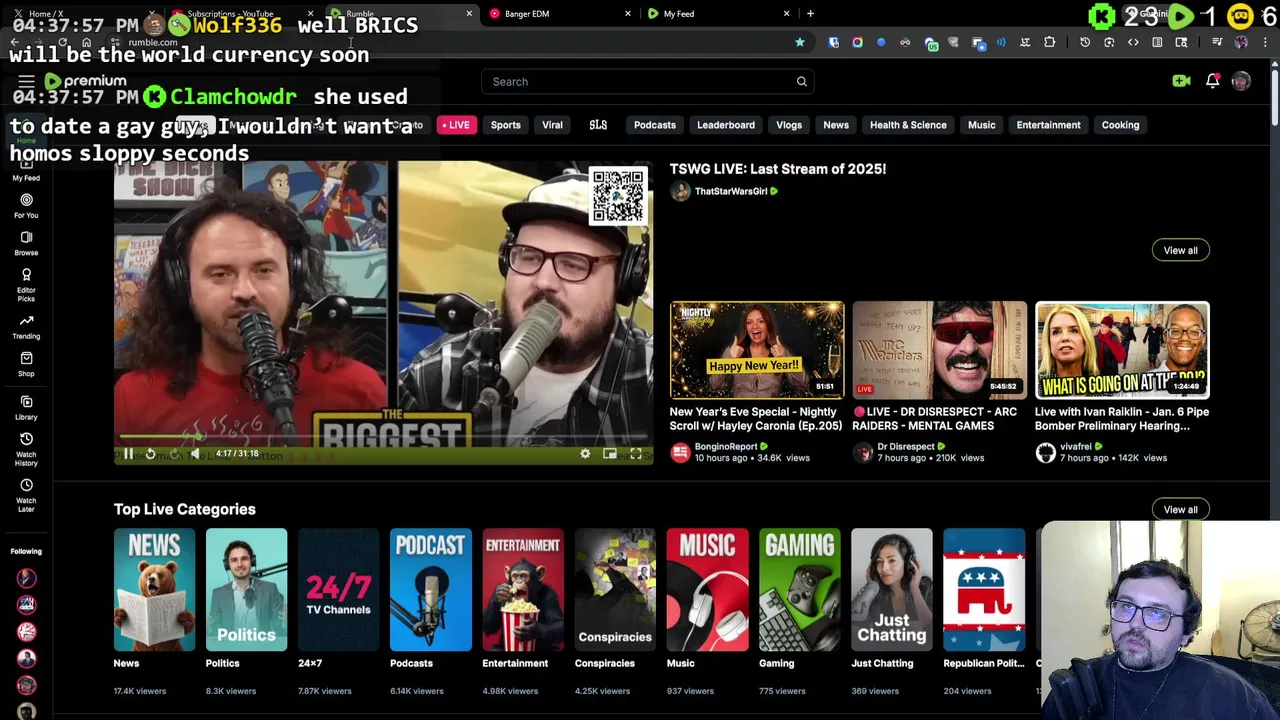Click the search magnifier icon
Image resolution: width=1280 pixels, height=720 pixels.
(x=801, y=82)
